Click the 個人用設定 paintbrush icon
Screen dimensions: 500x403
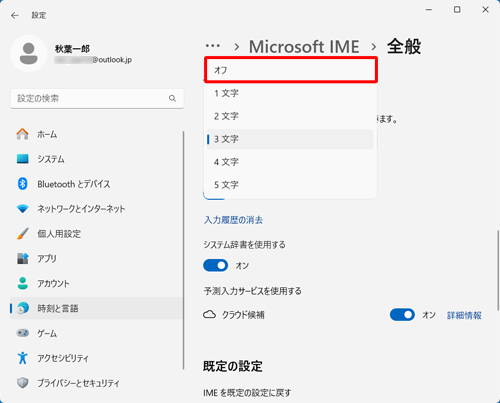[22, 234]
